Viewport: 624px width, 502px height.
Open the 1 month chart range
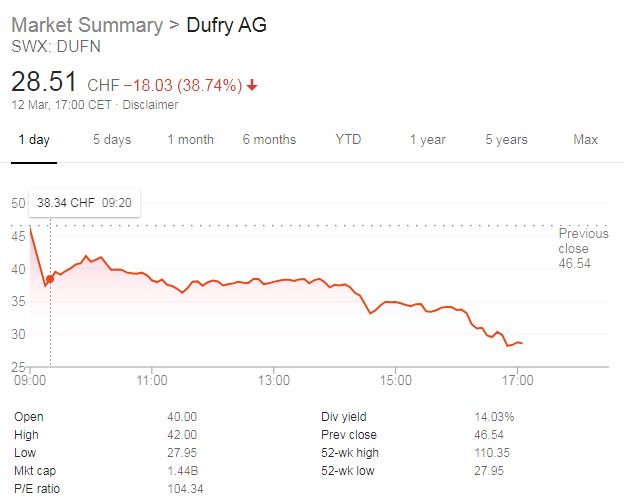(x=191, y=140)
